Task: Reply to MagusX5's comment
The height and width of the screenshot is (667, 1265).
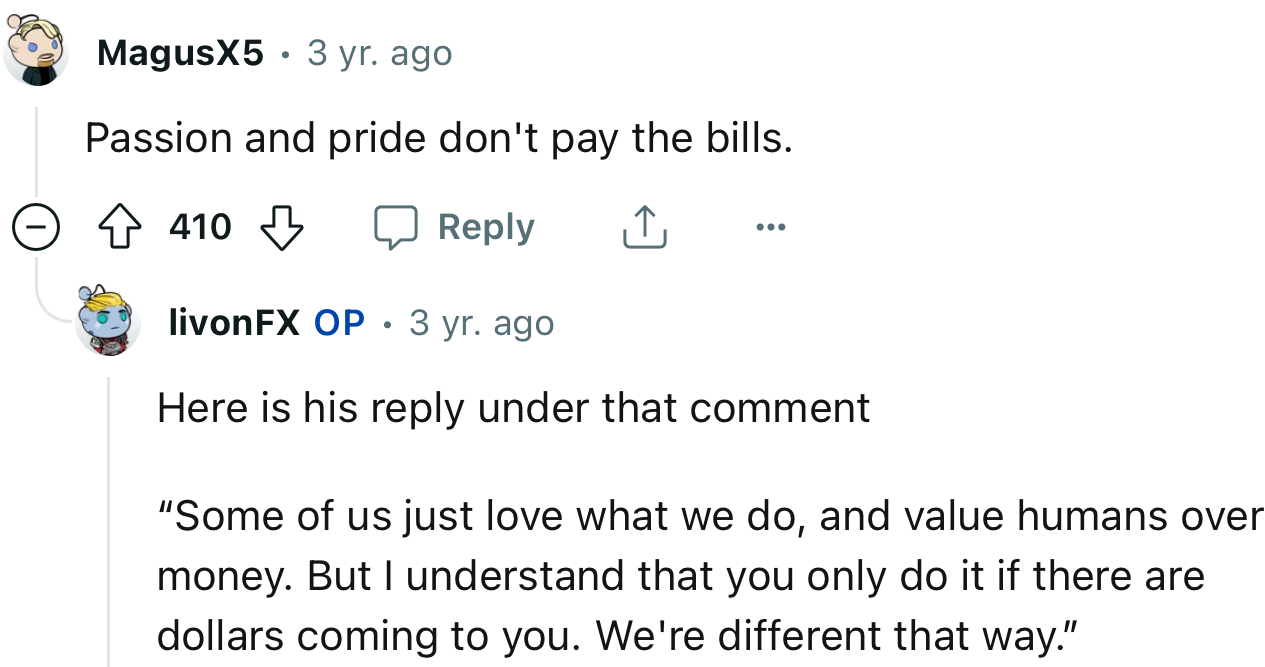Action: (485, 226)
